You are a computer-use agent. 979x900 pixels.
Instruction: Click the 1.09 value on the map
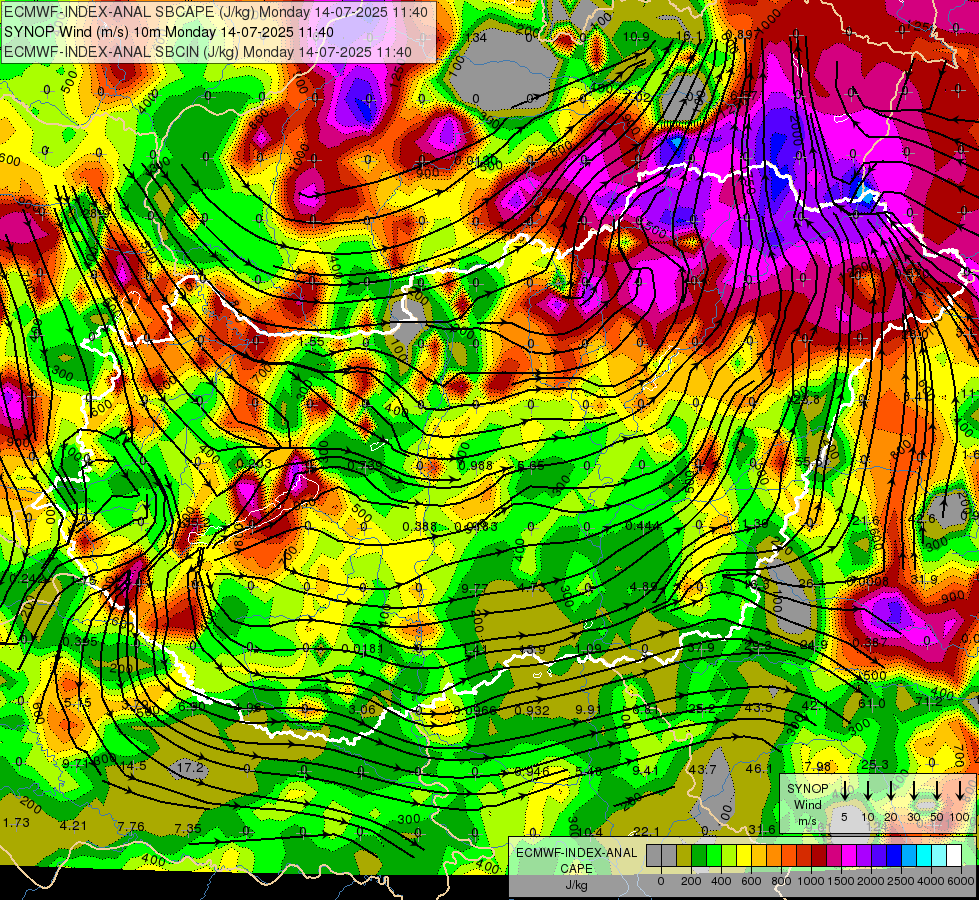click(589, 649)
